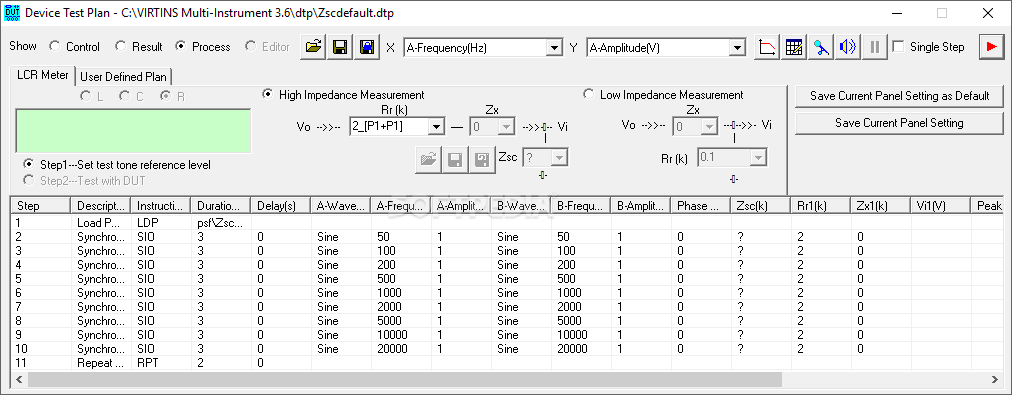Open the X-Y plot graph icon
Screen dimensions: 1012x395
(767, 47)
